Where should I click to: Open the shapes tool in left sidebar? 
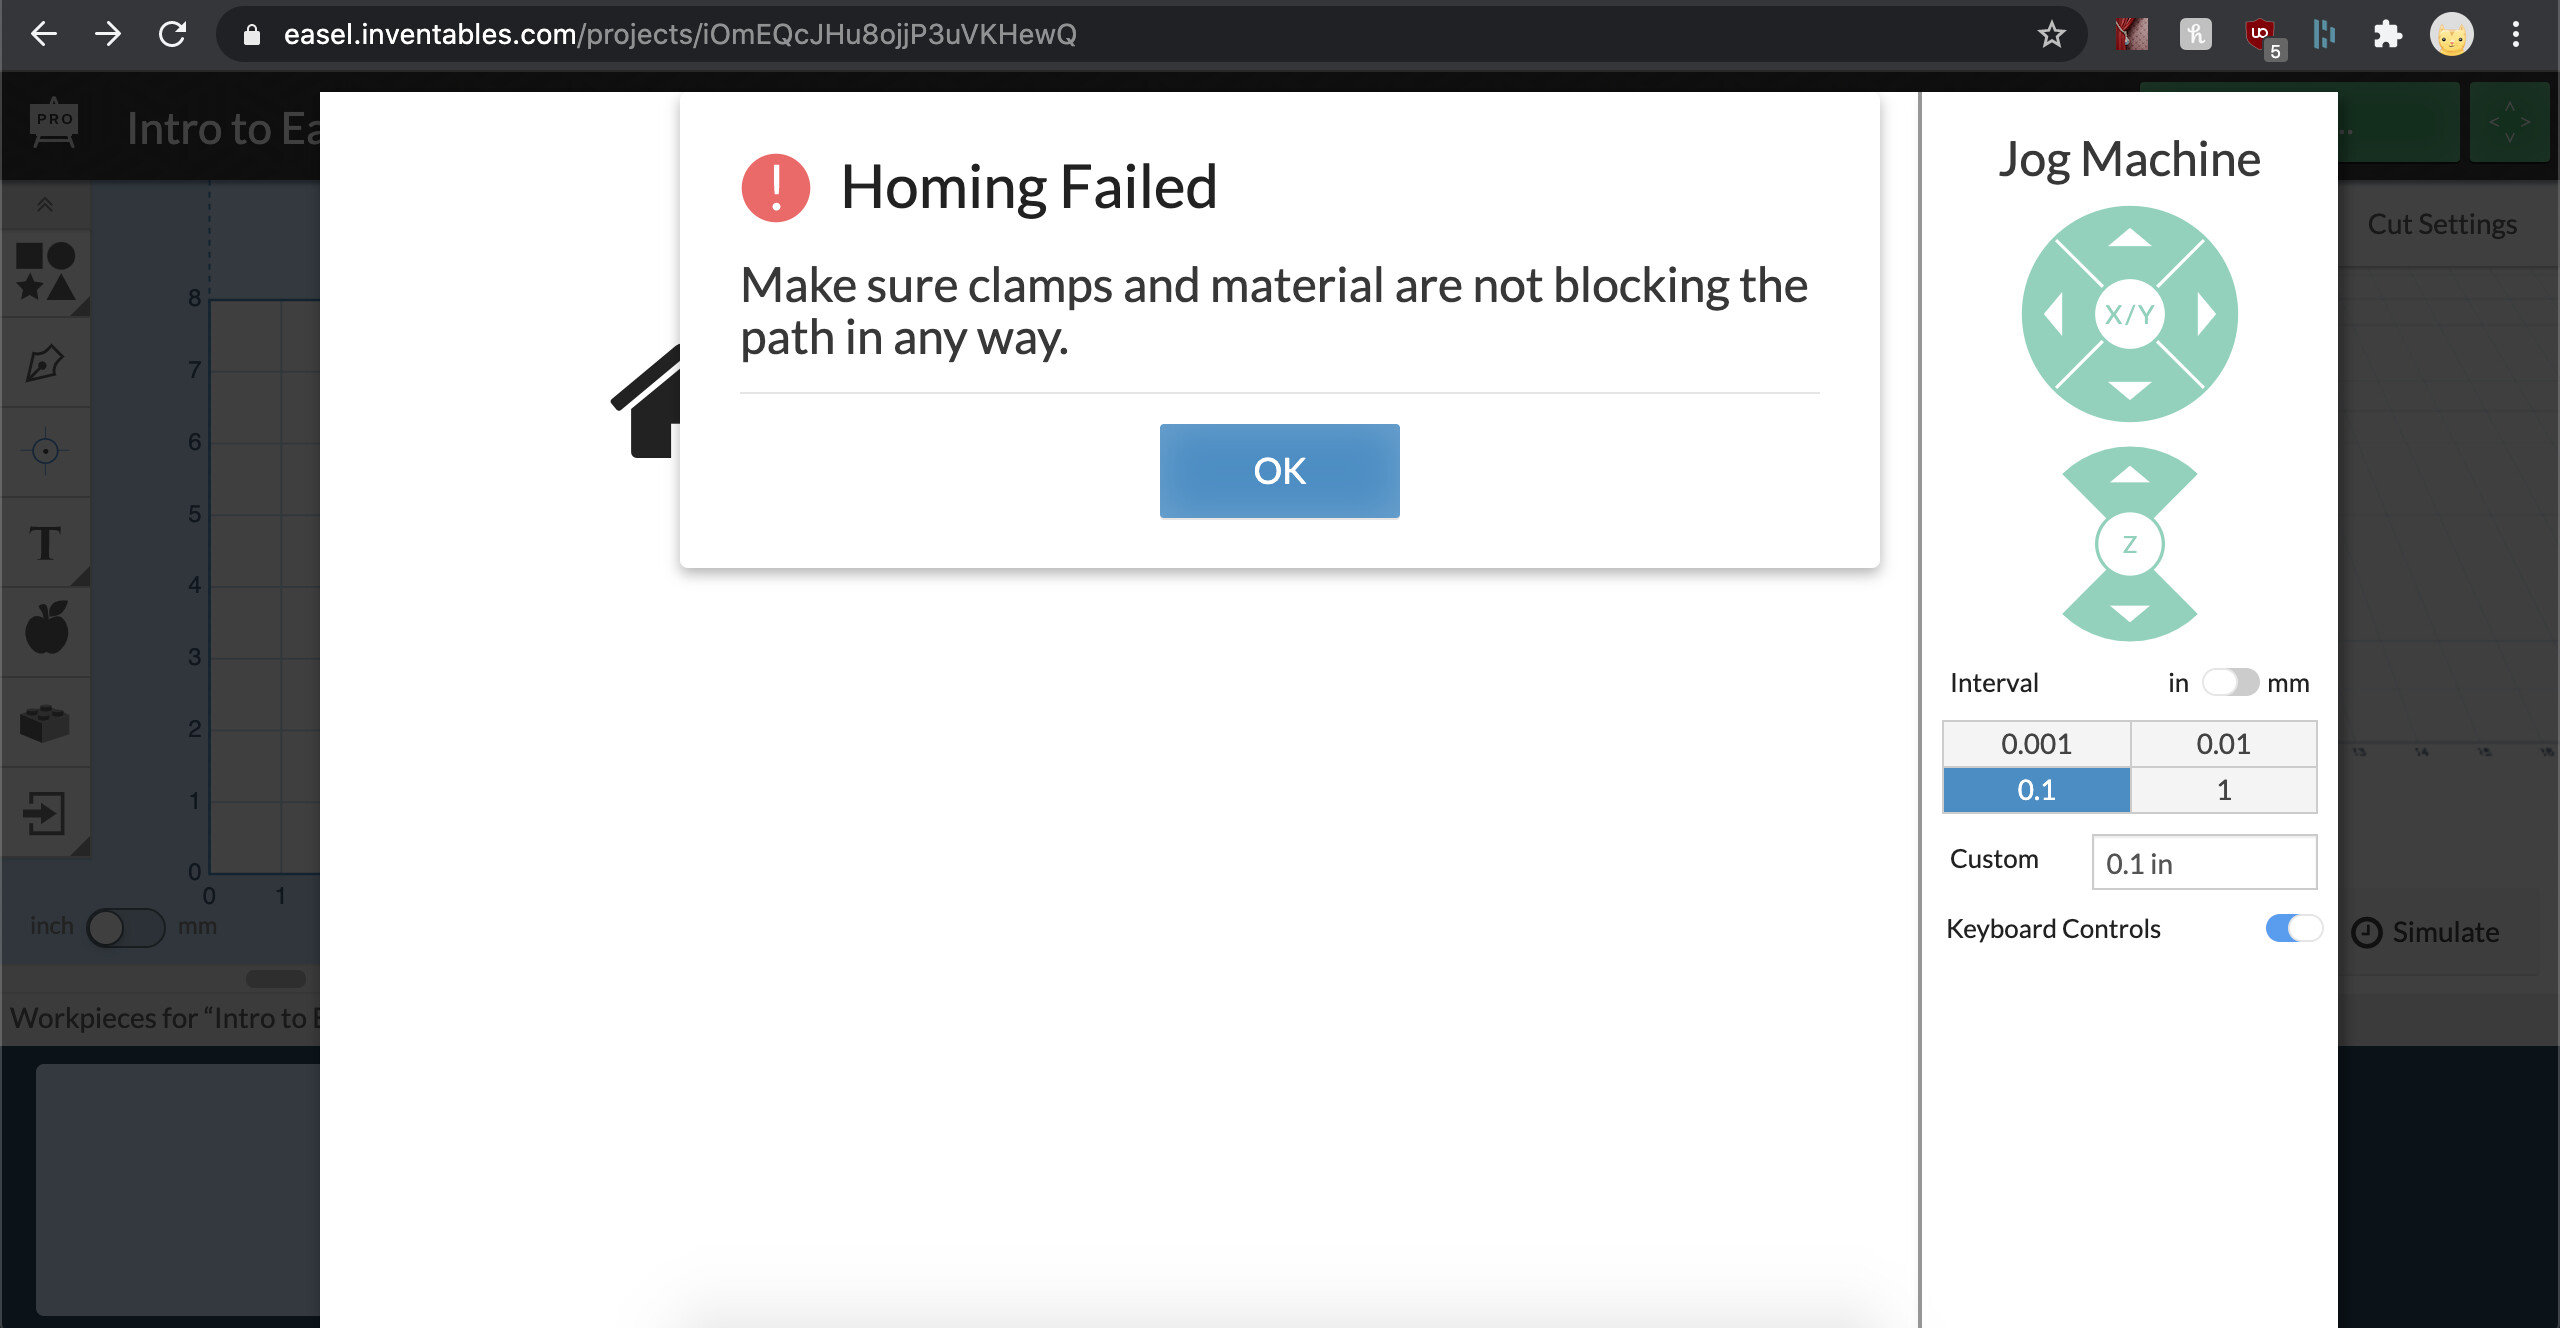click(46, 273)
